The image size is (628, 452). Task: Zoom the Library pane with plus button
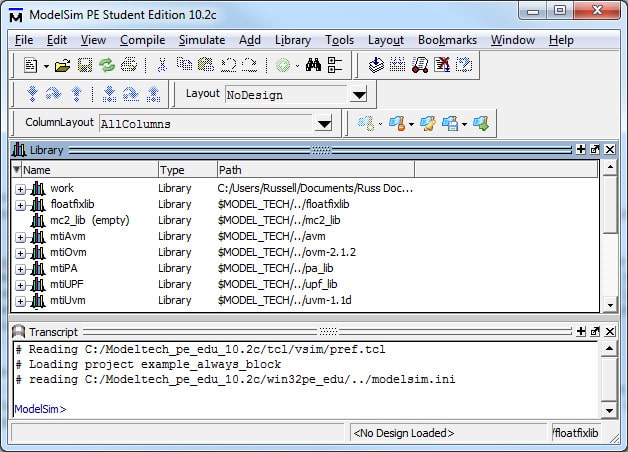pos(581,149)
